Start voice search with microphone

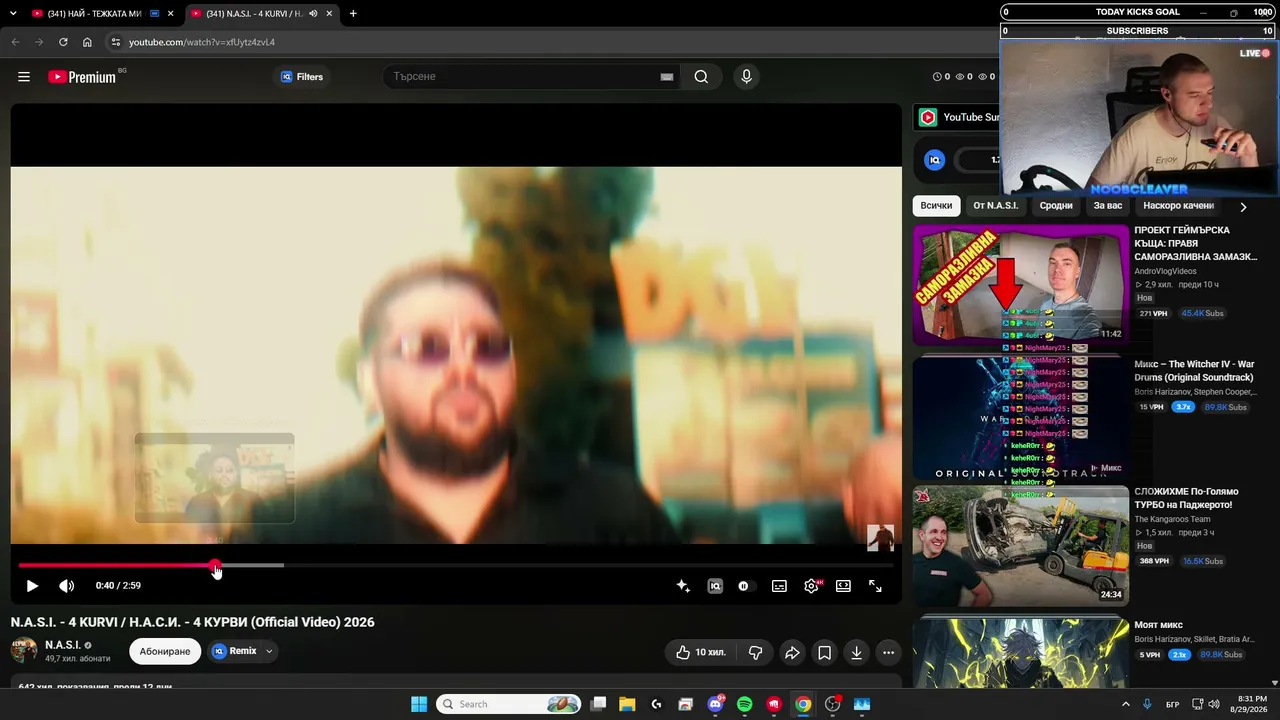click(x=746, y=77)
